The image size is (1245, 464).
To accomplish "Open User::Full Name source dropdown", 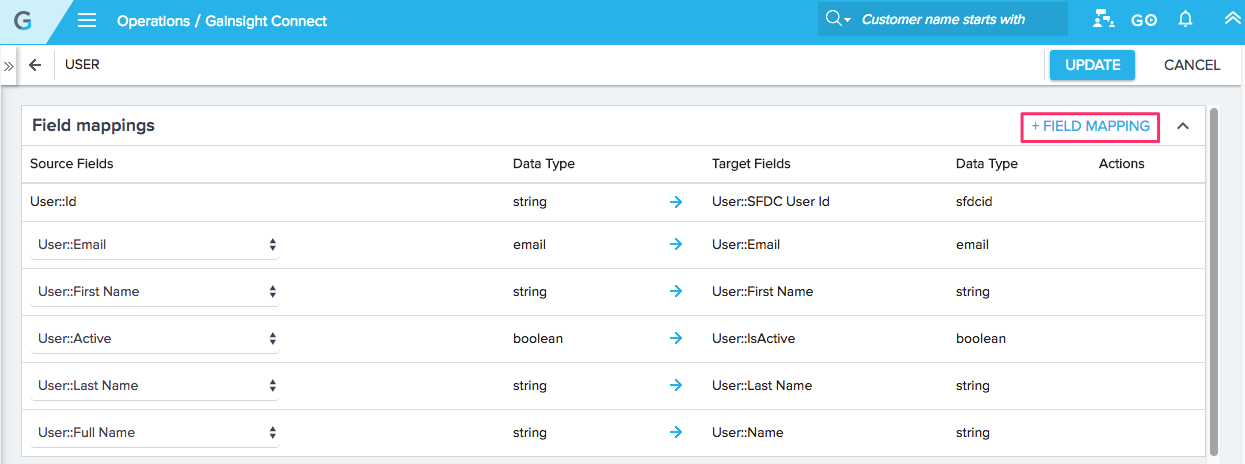I will point(155,432).
